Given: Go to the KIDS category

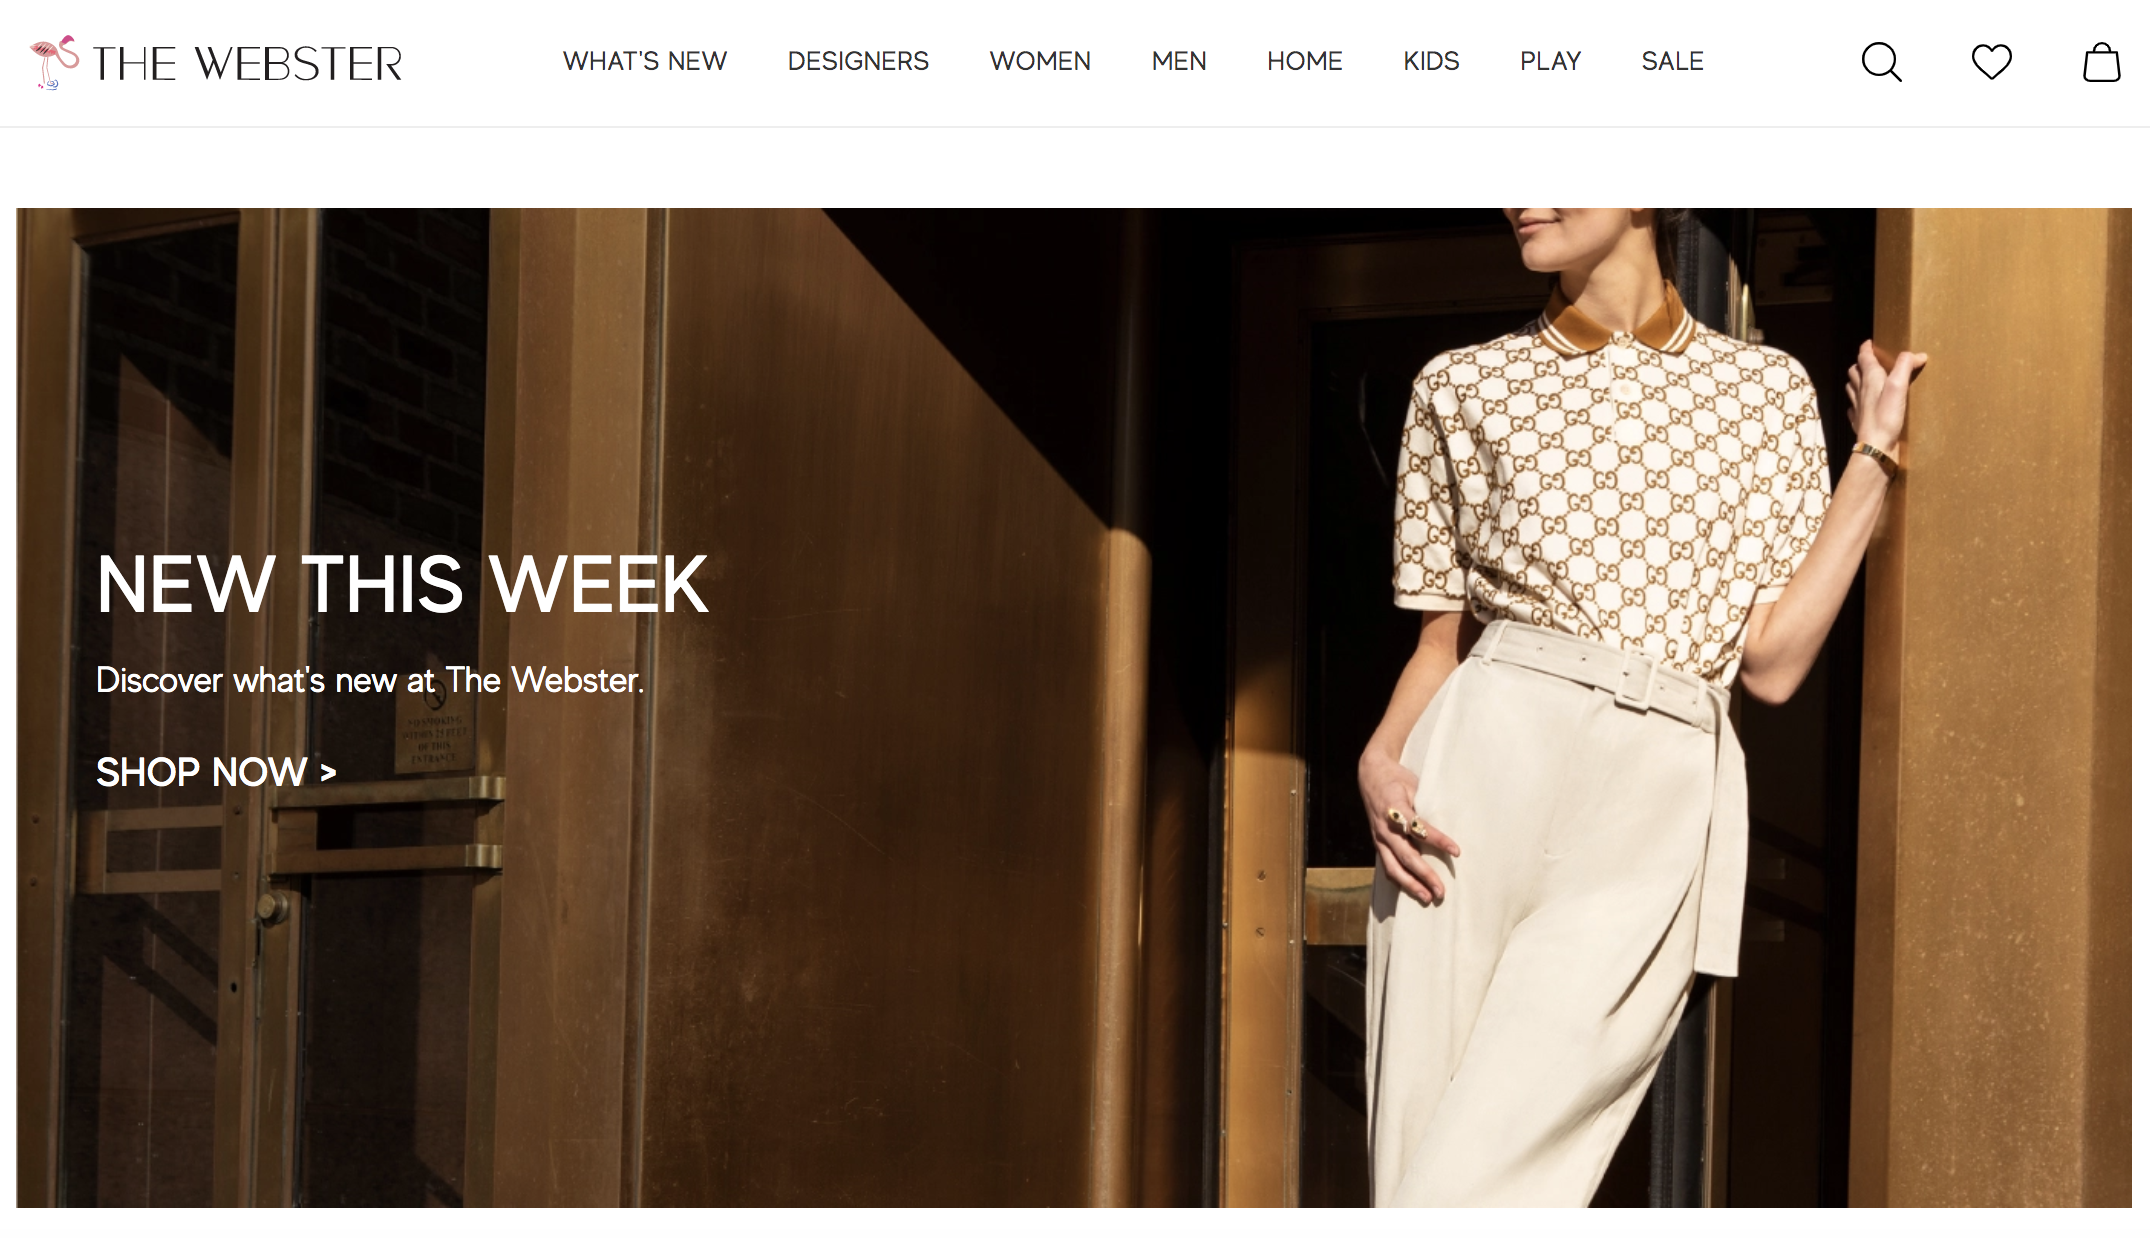Looking at the screenshot, I should (1431, 61).
